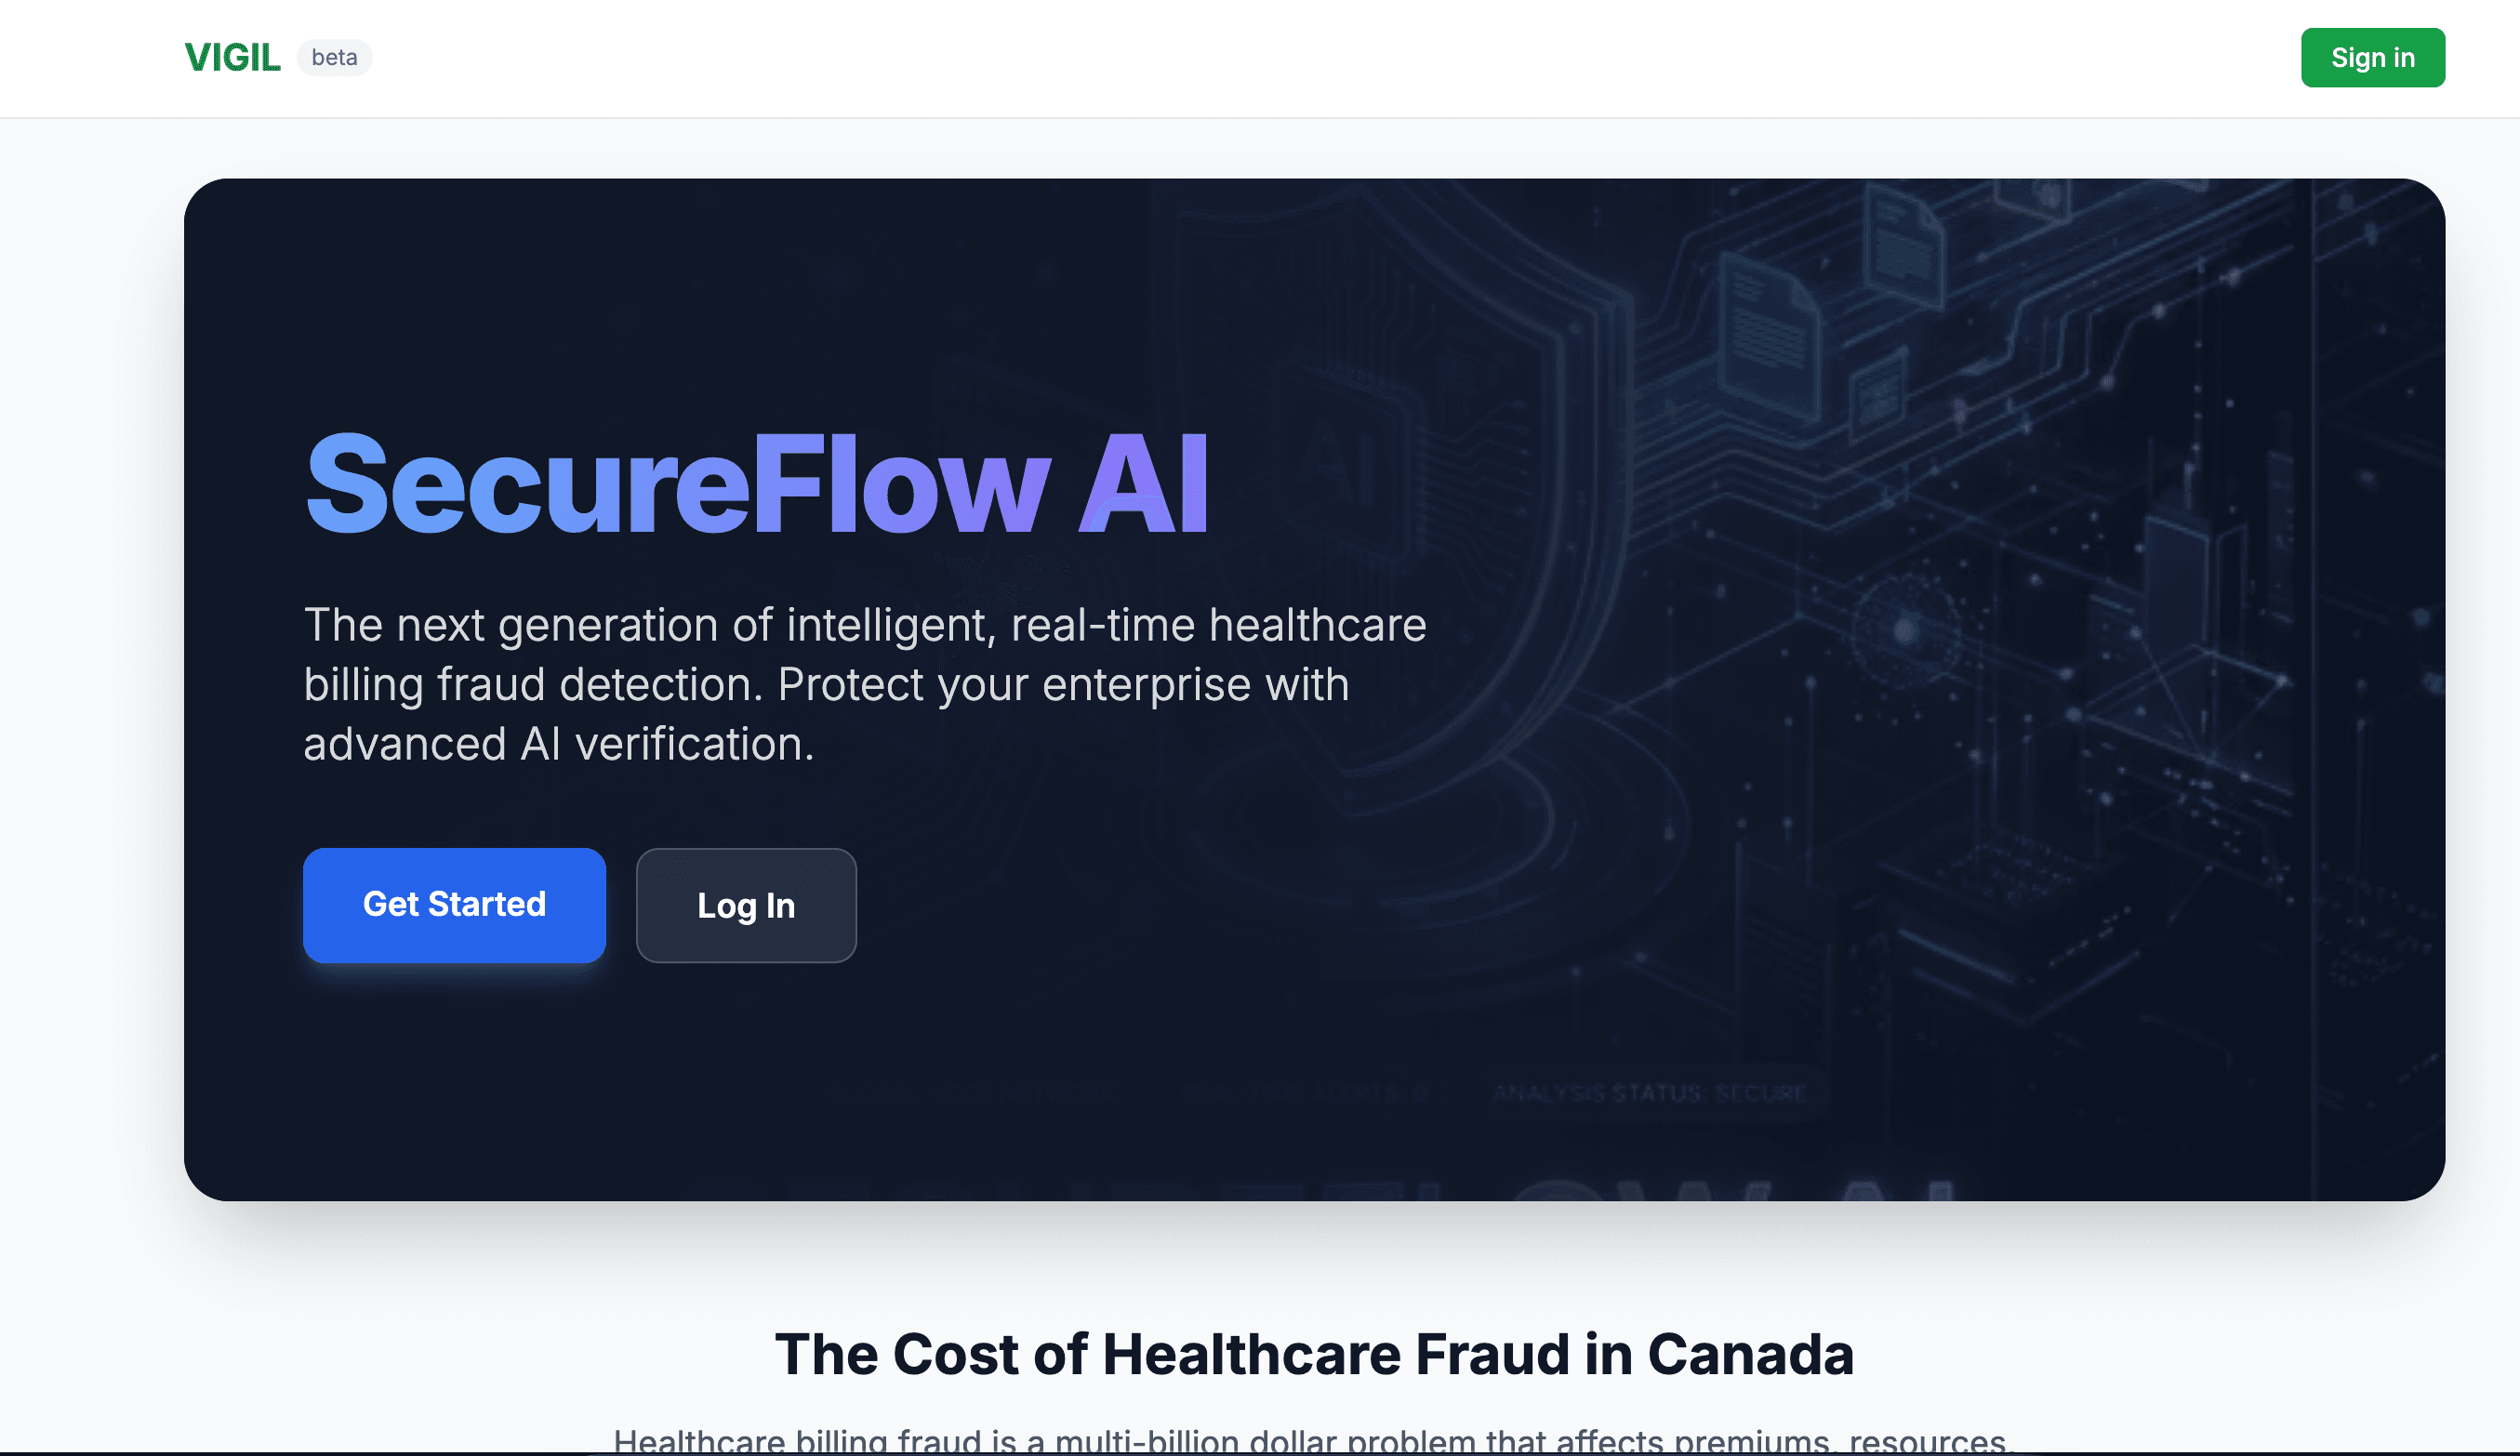Click the word 'Canada' in the section heading

coord(1750,1354)
